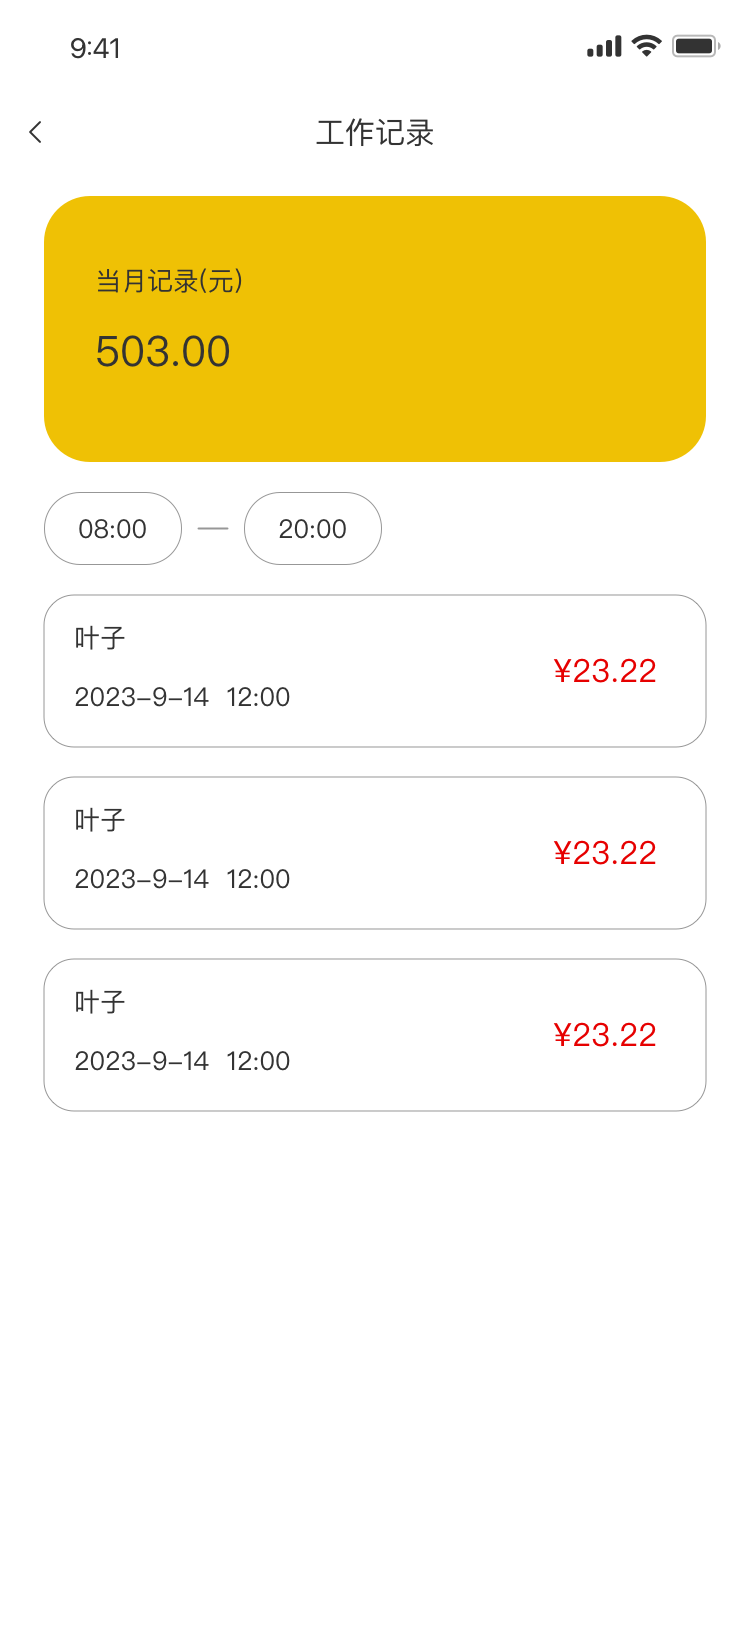The height and width of the screenshot is (1628, 750).
Task: Tap the name 叶子 in the second record
Action: tap(100, 820)
